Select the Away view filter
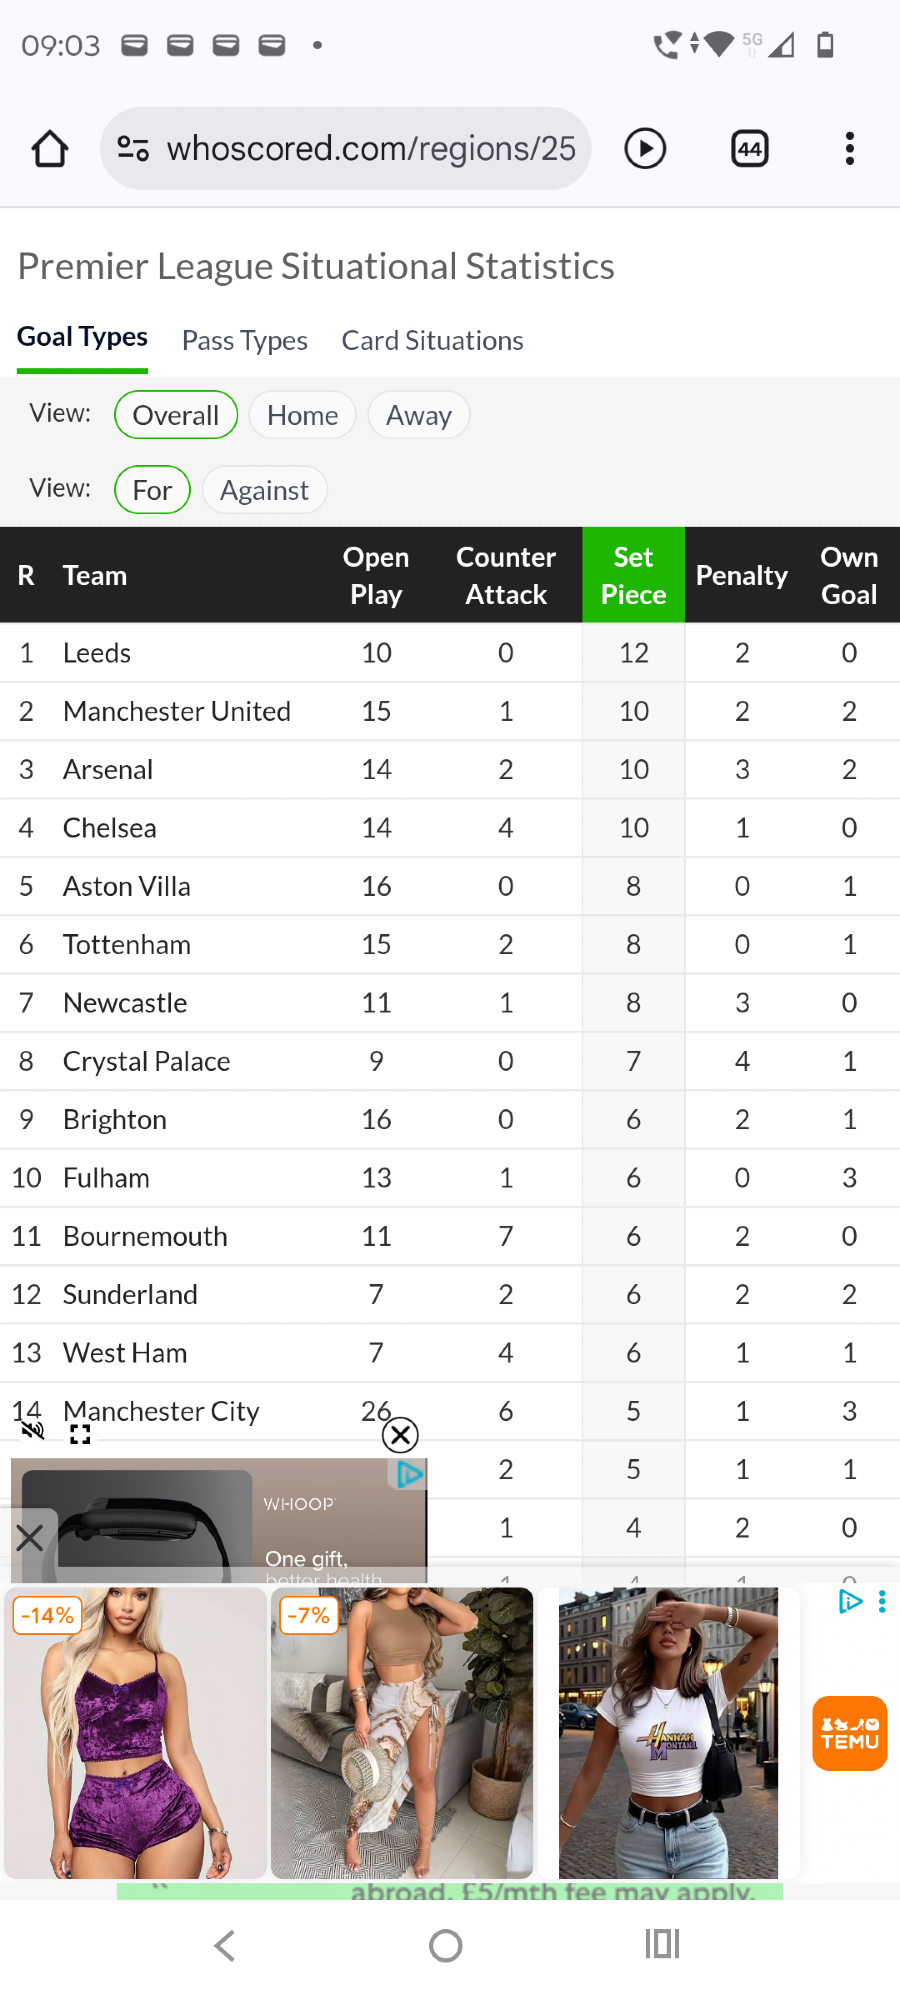Image resolution: width=900 pixels, height=2000 pixels. 418,415
